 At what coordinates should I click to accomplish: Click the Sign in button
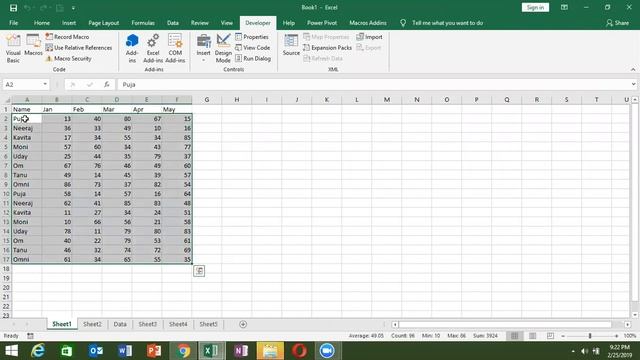(535, 7)
